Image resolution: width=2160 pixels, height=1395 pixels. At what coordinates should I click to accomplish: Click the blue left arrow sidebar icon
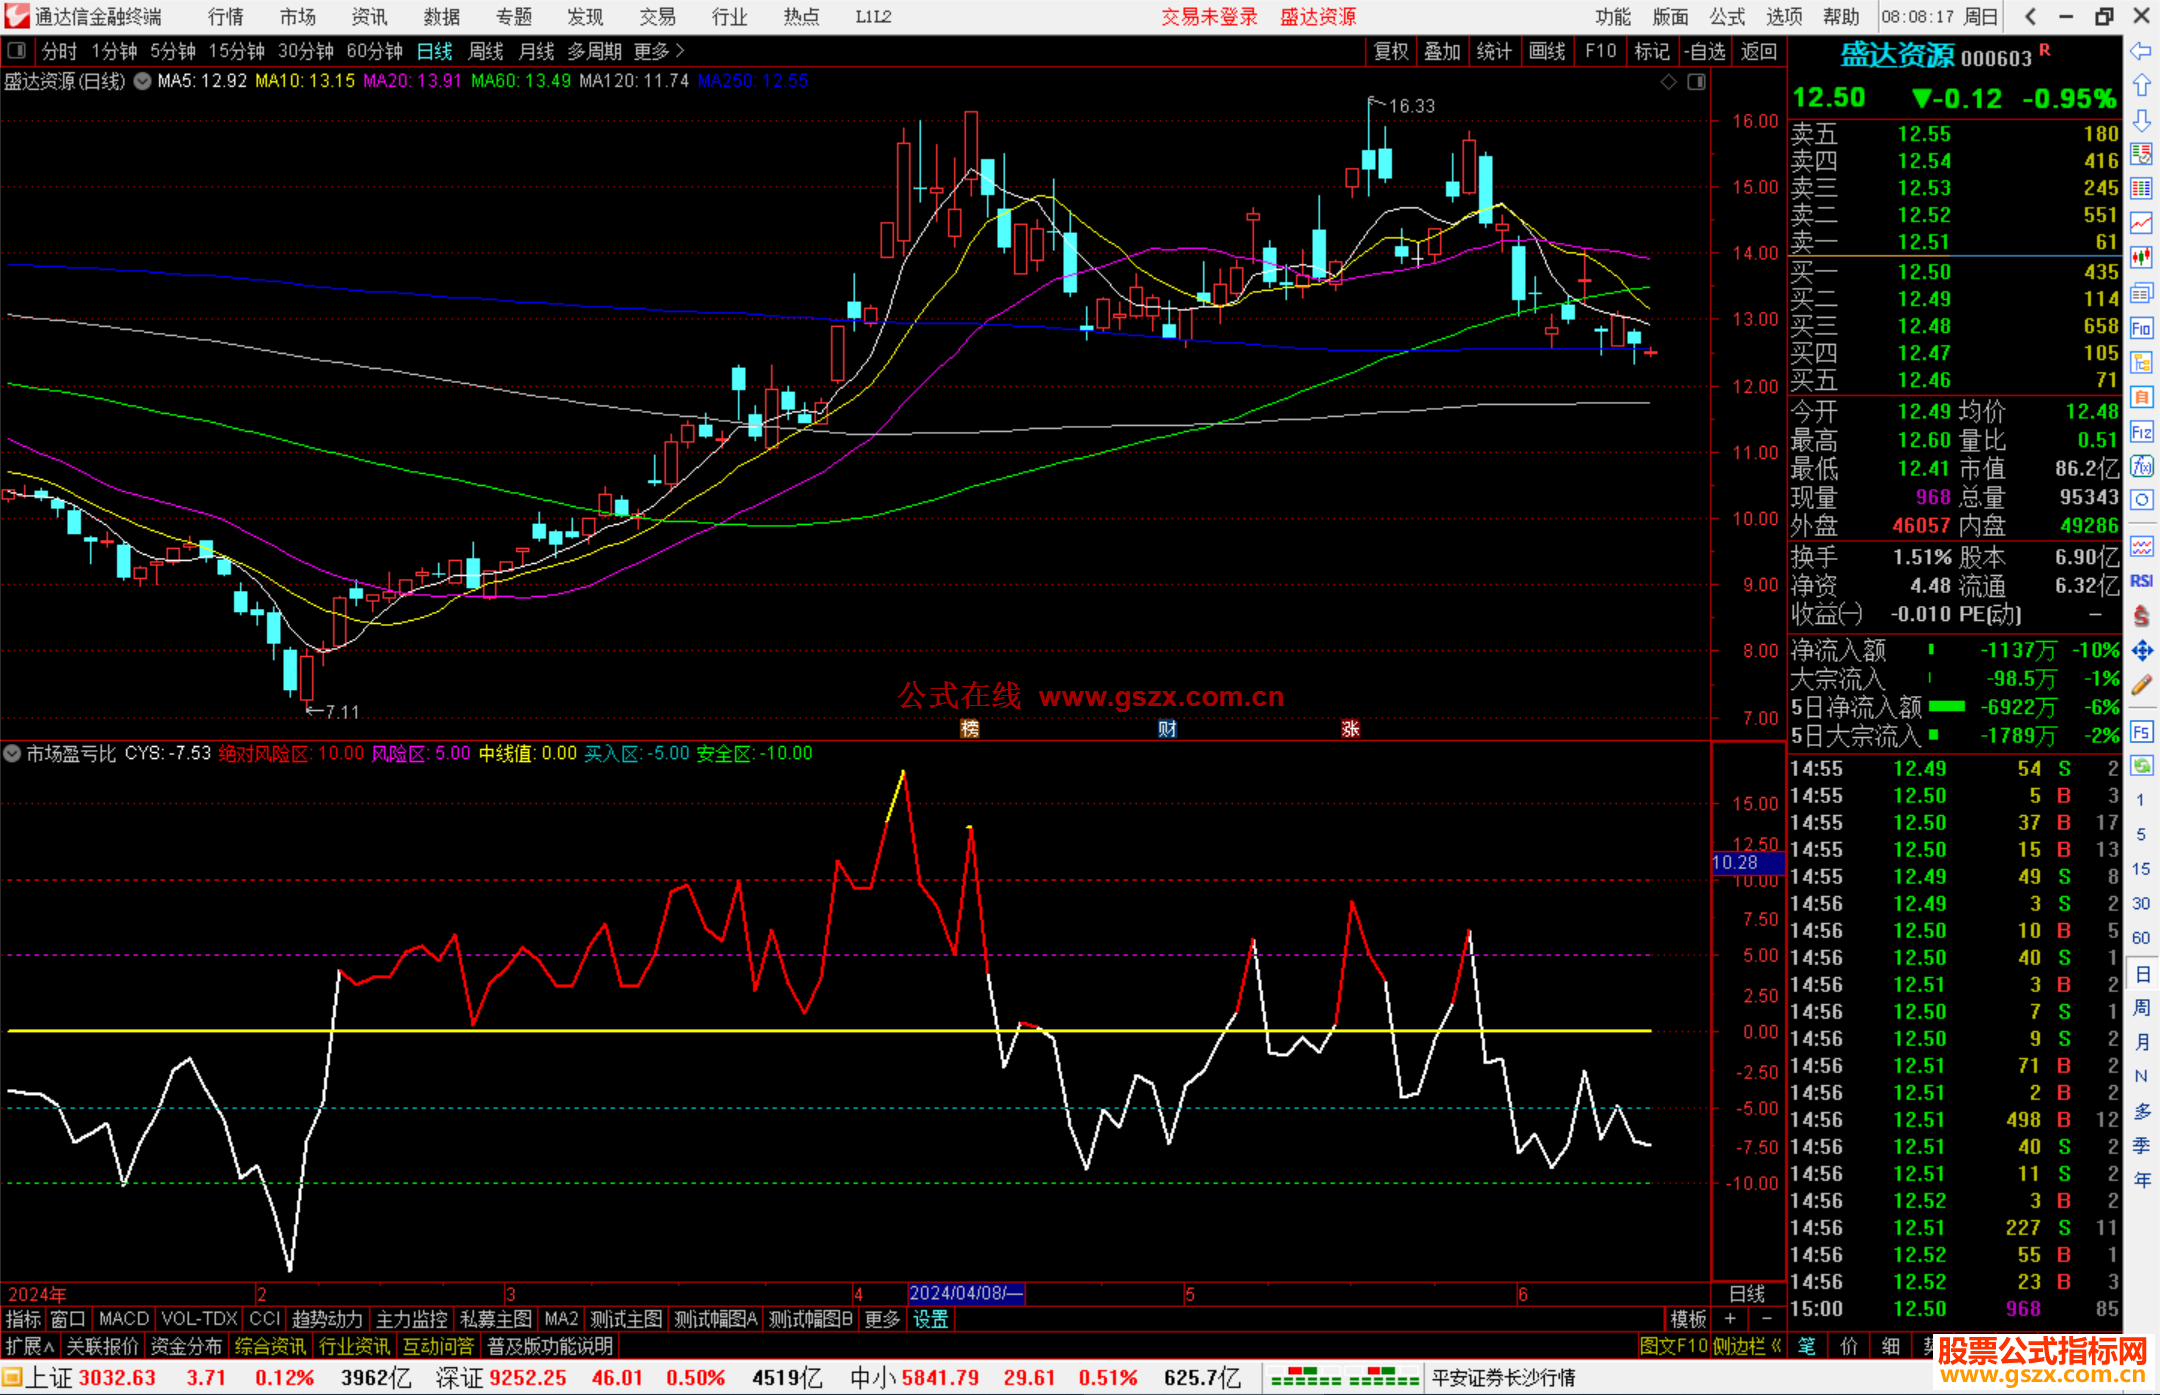pos(2141,51)
